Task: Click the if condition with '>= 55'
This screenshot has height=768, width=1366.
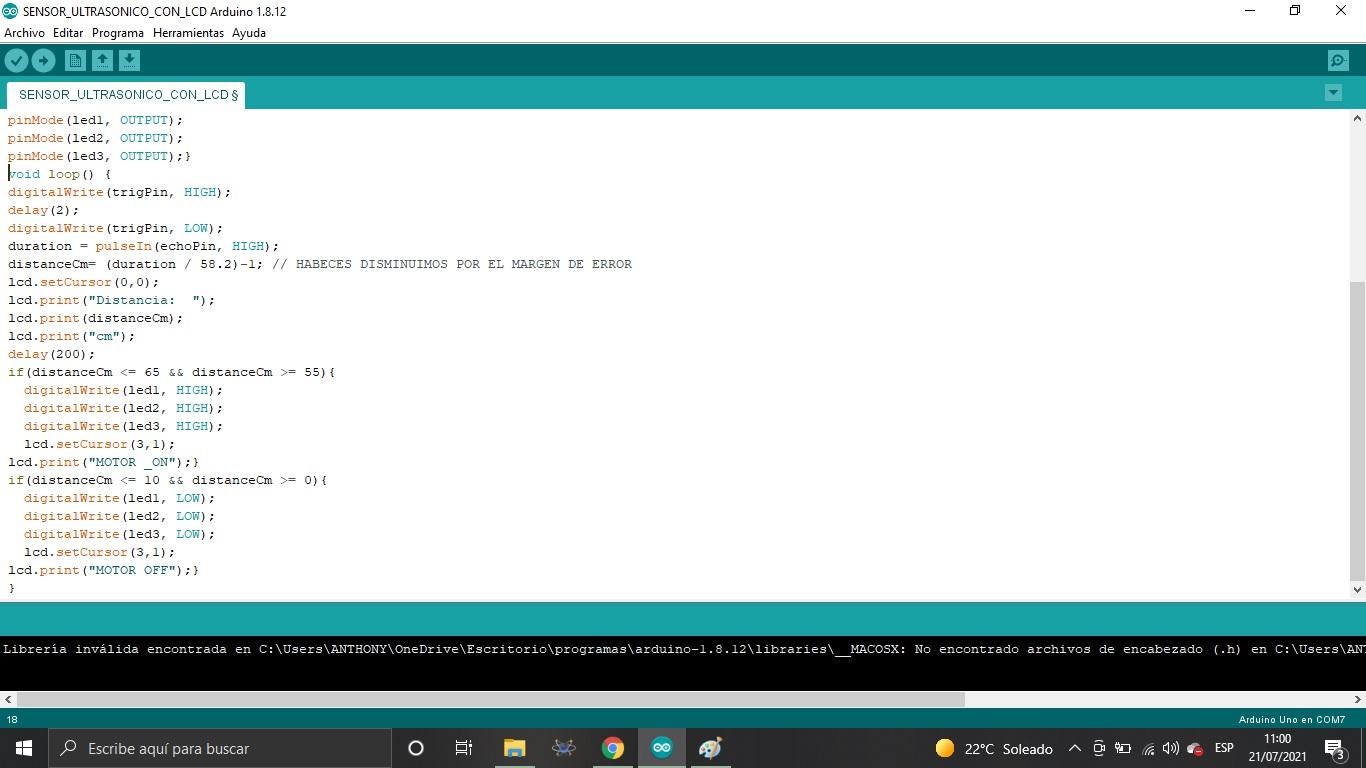Action: click(172, 372)
